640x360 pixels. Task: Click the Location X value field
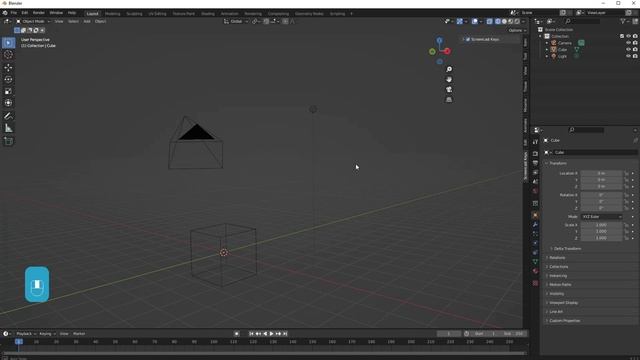pos(602,173)
